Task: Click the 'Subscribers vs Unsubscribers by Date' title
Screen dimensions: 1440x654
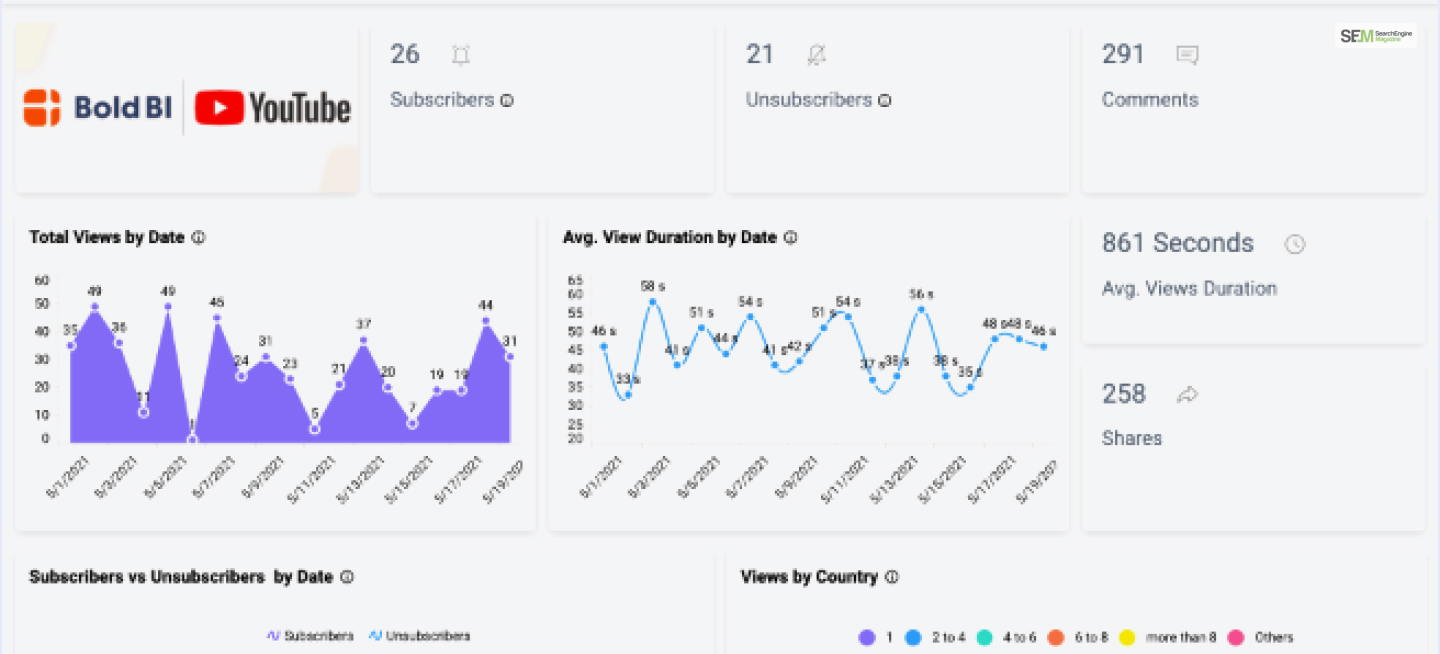Action: tap(181, 577)
